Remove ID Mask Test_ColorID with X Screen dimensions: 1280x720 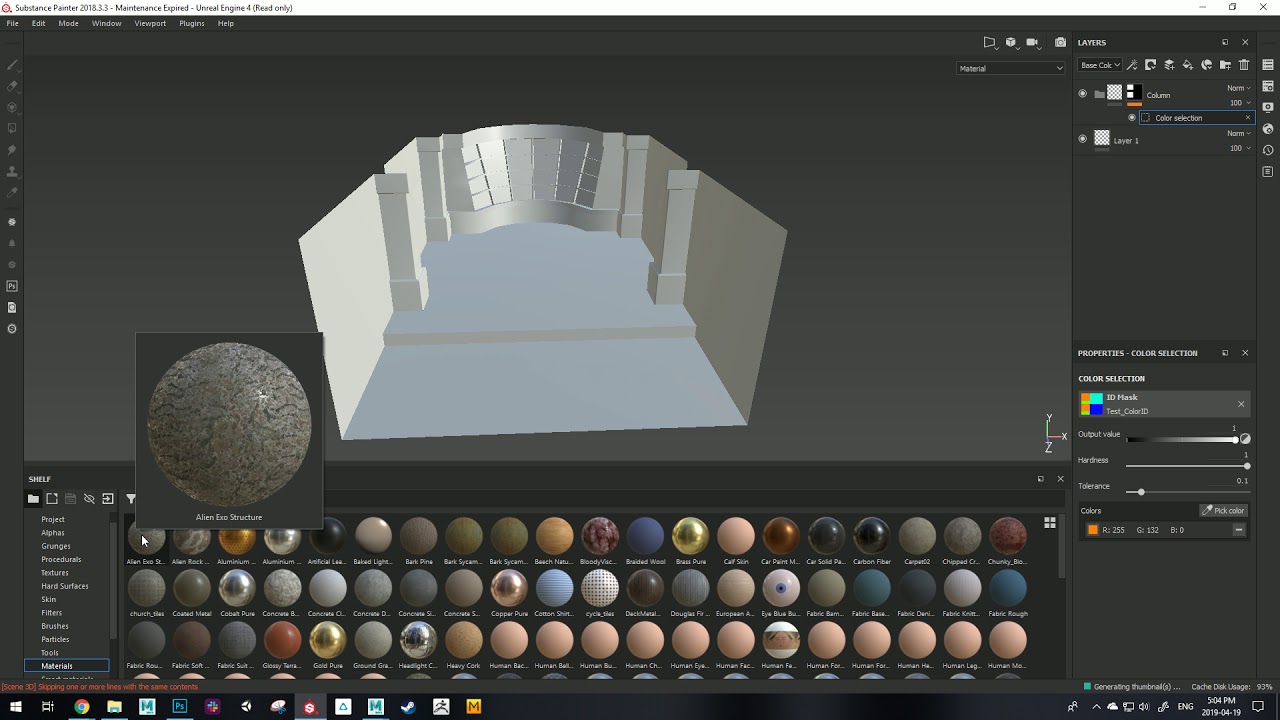pyautogui.click(x=1241, y=404)
